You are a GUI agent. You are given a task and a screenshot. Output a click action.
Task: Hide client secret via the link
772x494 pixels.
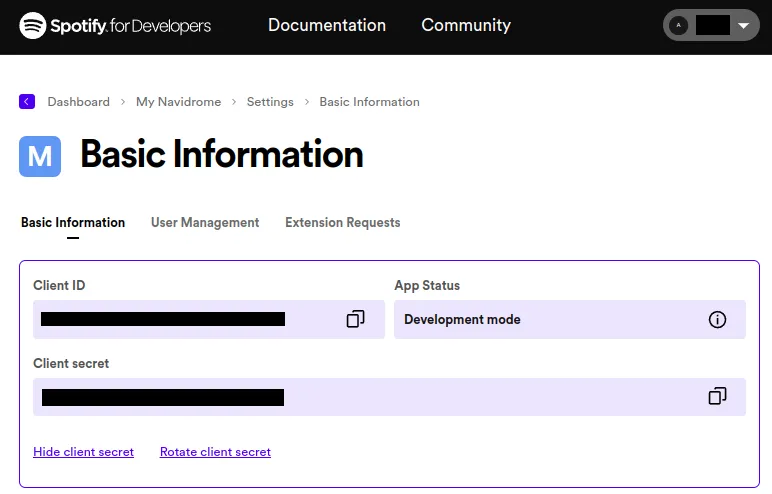pos(83,452)
